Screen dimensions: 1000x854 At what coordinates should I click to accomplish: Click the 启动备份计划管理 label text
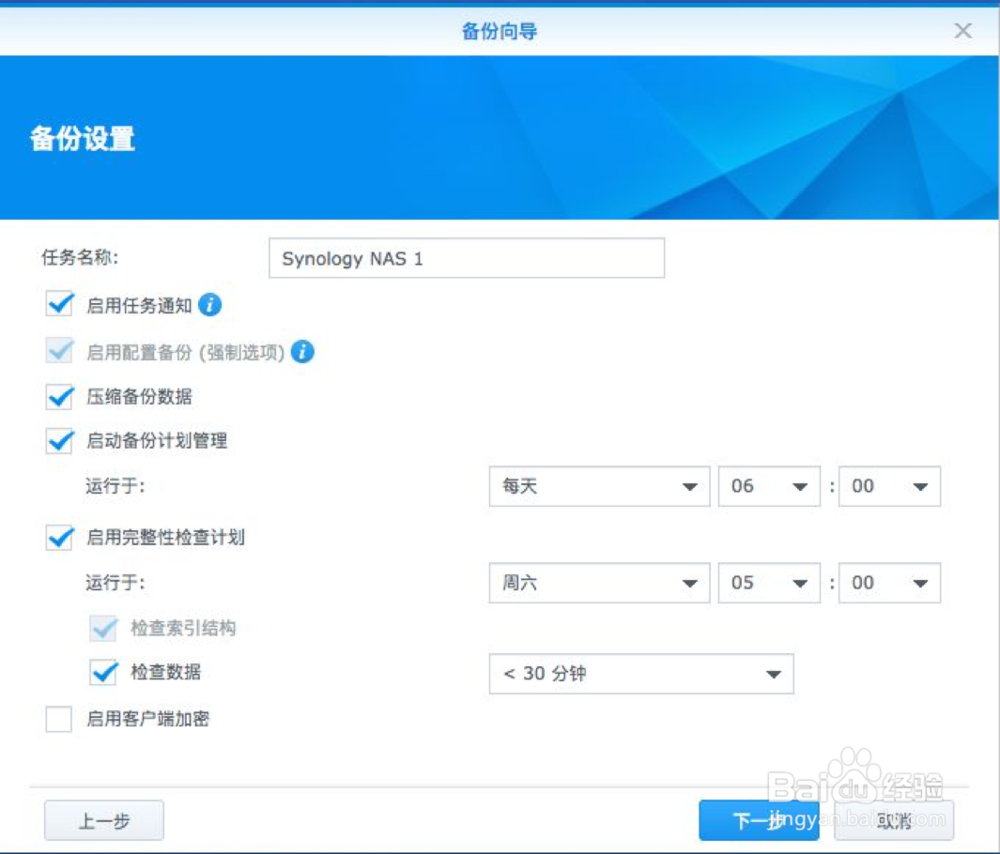157,441
